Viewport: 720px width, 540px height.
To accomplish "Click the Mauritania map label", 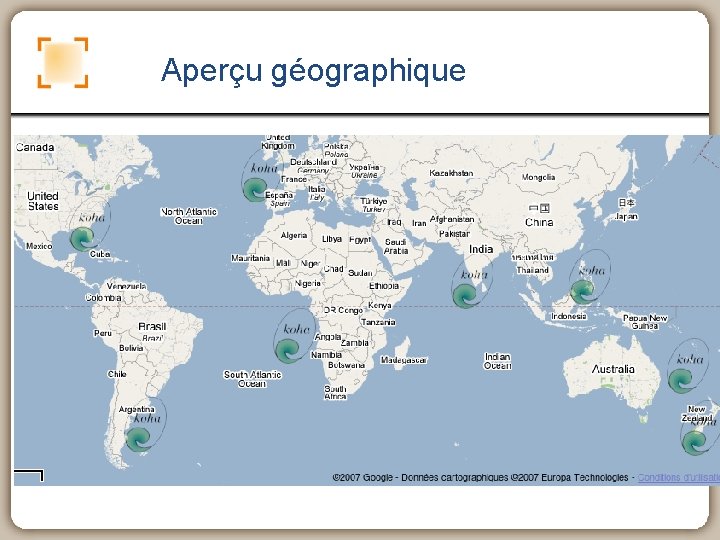I will [x=250, y=259].
